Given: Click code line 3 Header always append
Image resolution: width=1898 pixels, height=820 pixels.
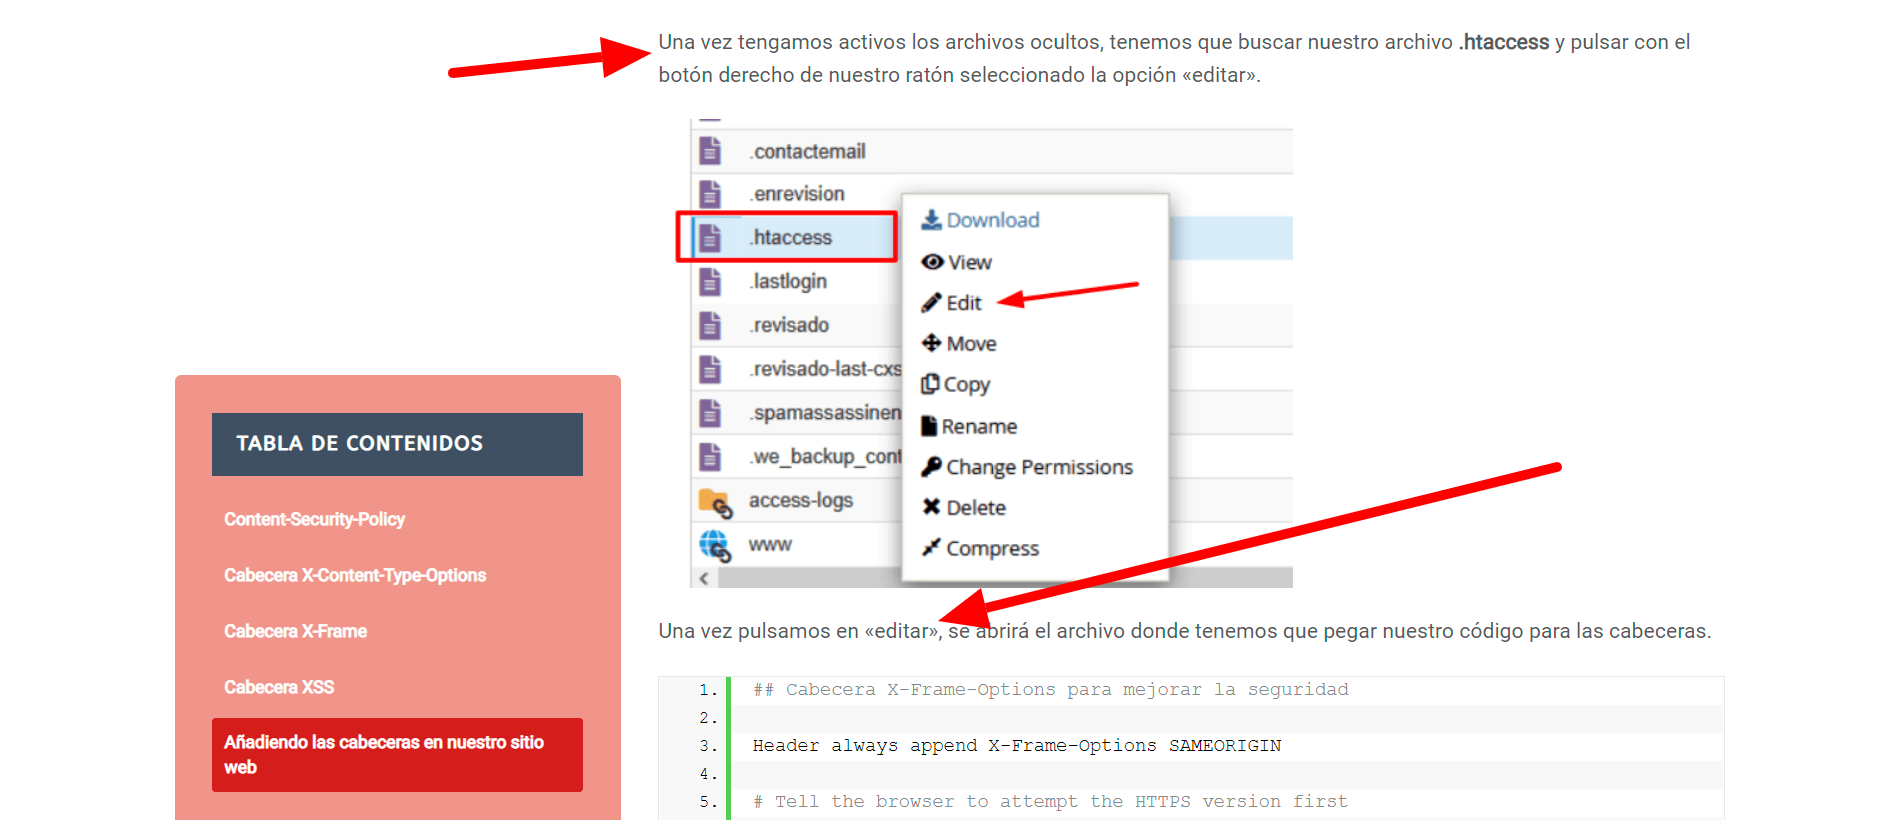Looking at the screenshot, I should pos(1017,746).
